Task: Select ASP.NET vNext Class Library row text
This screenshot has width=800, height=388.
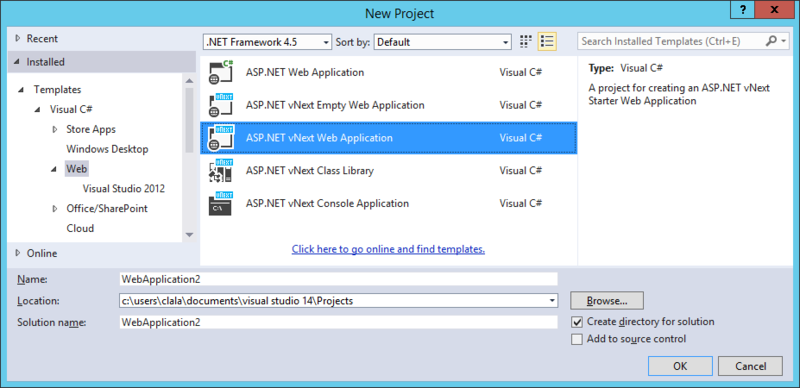Action: (x=310, y=171)
